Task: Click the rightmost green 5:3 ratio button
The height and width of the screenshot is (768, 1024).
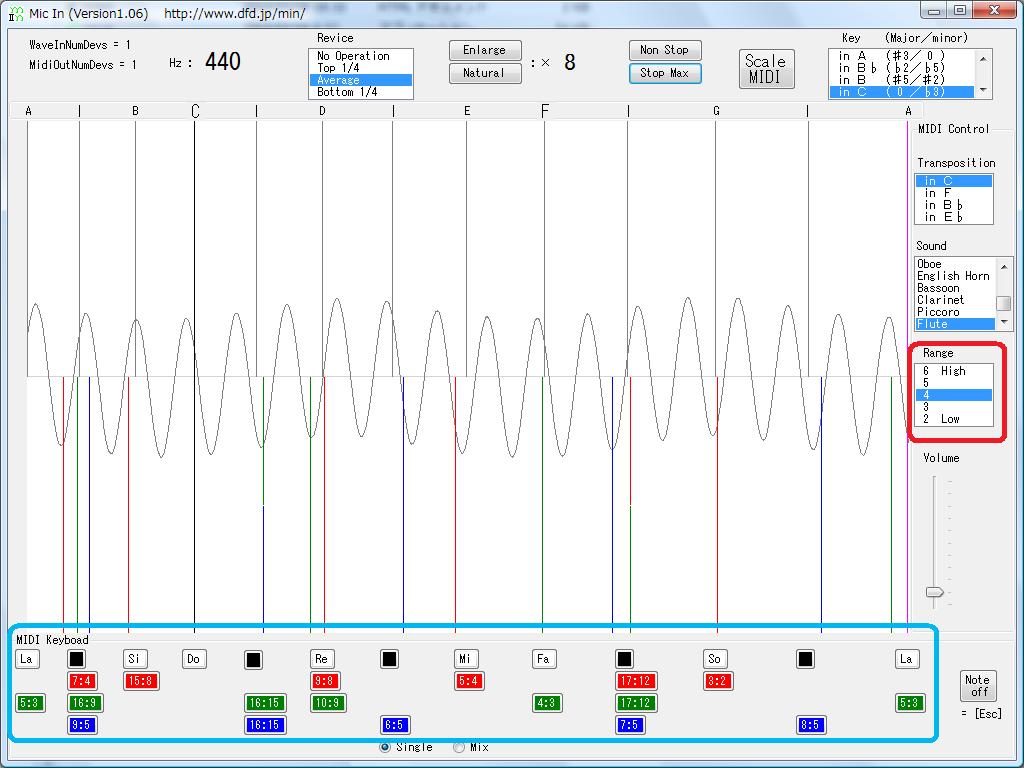Action: pyautogui.click(x=909, y=703)
